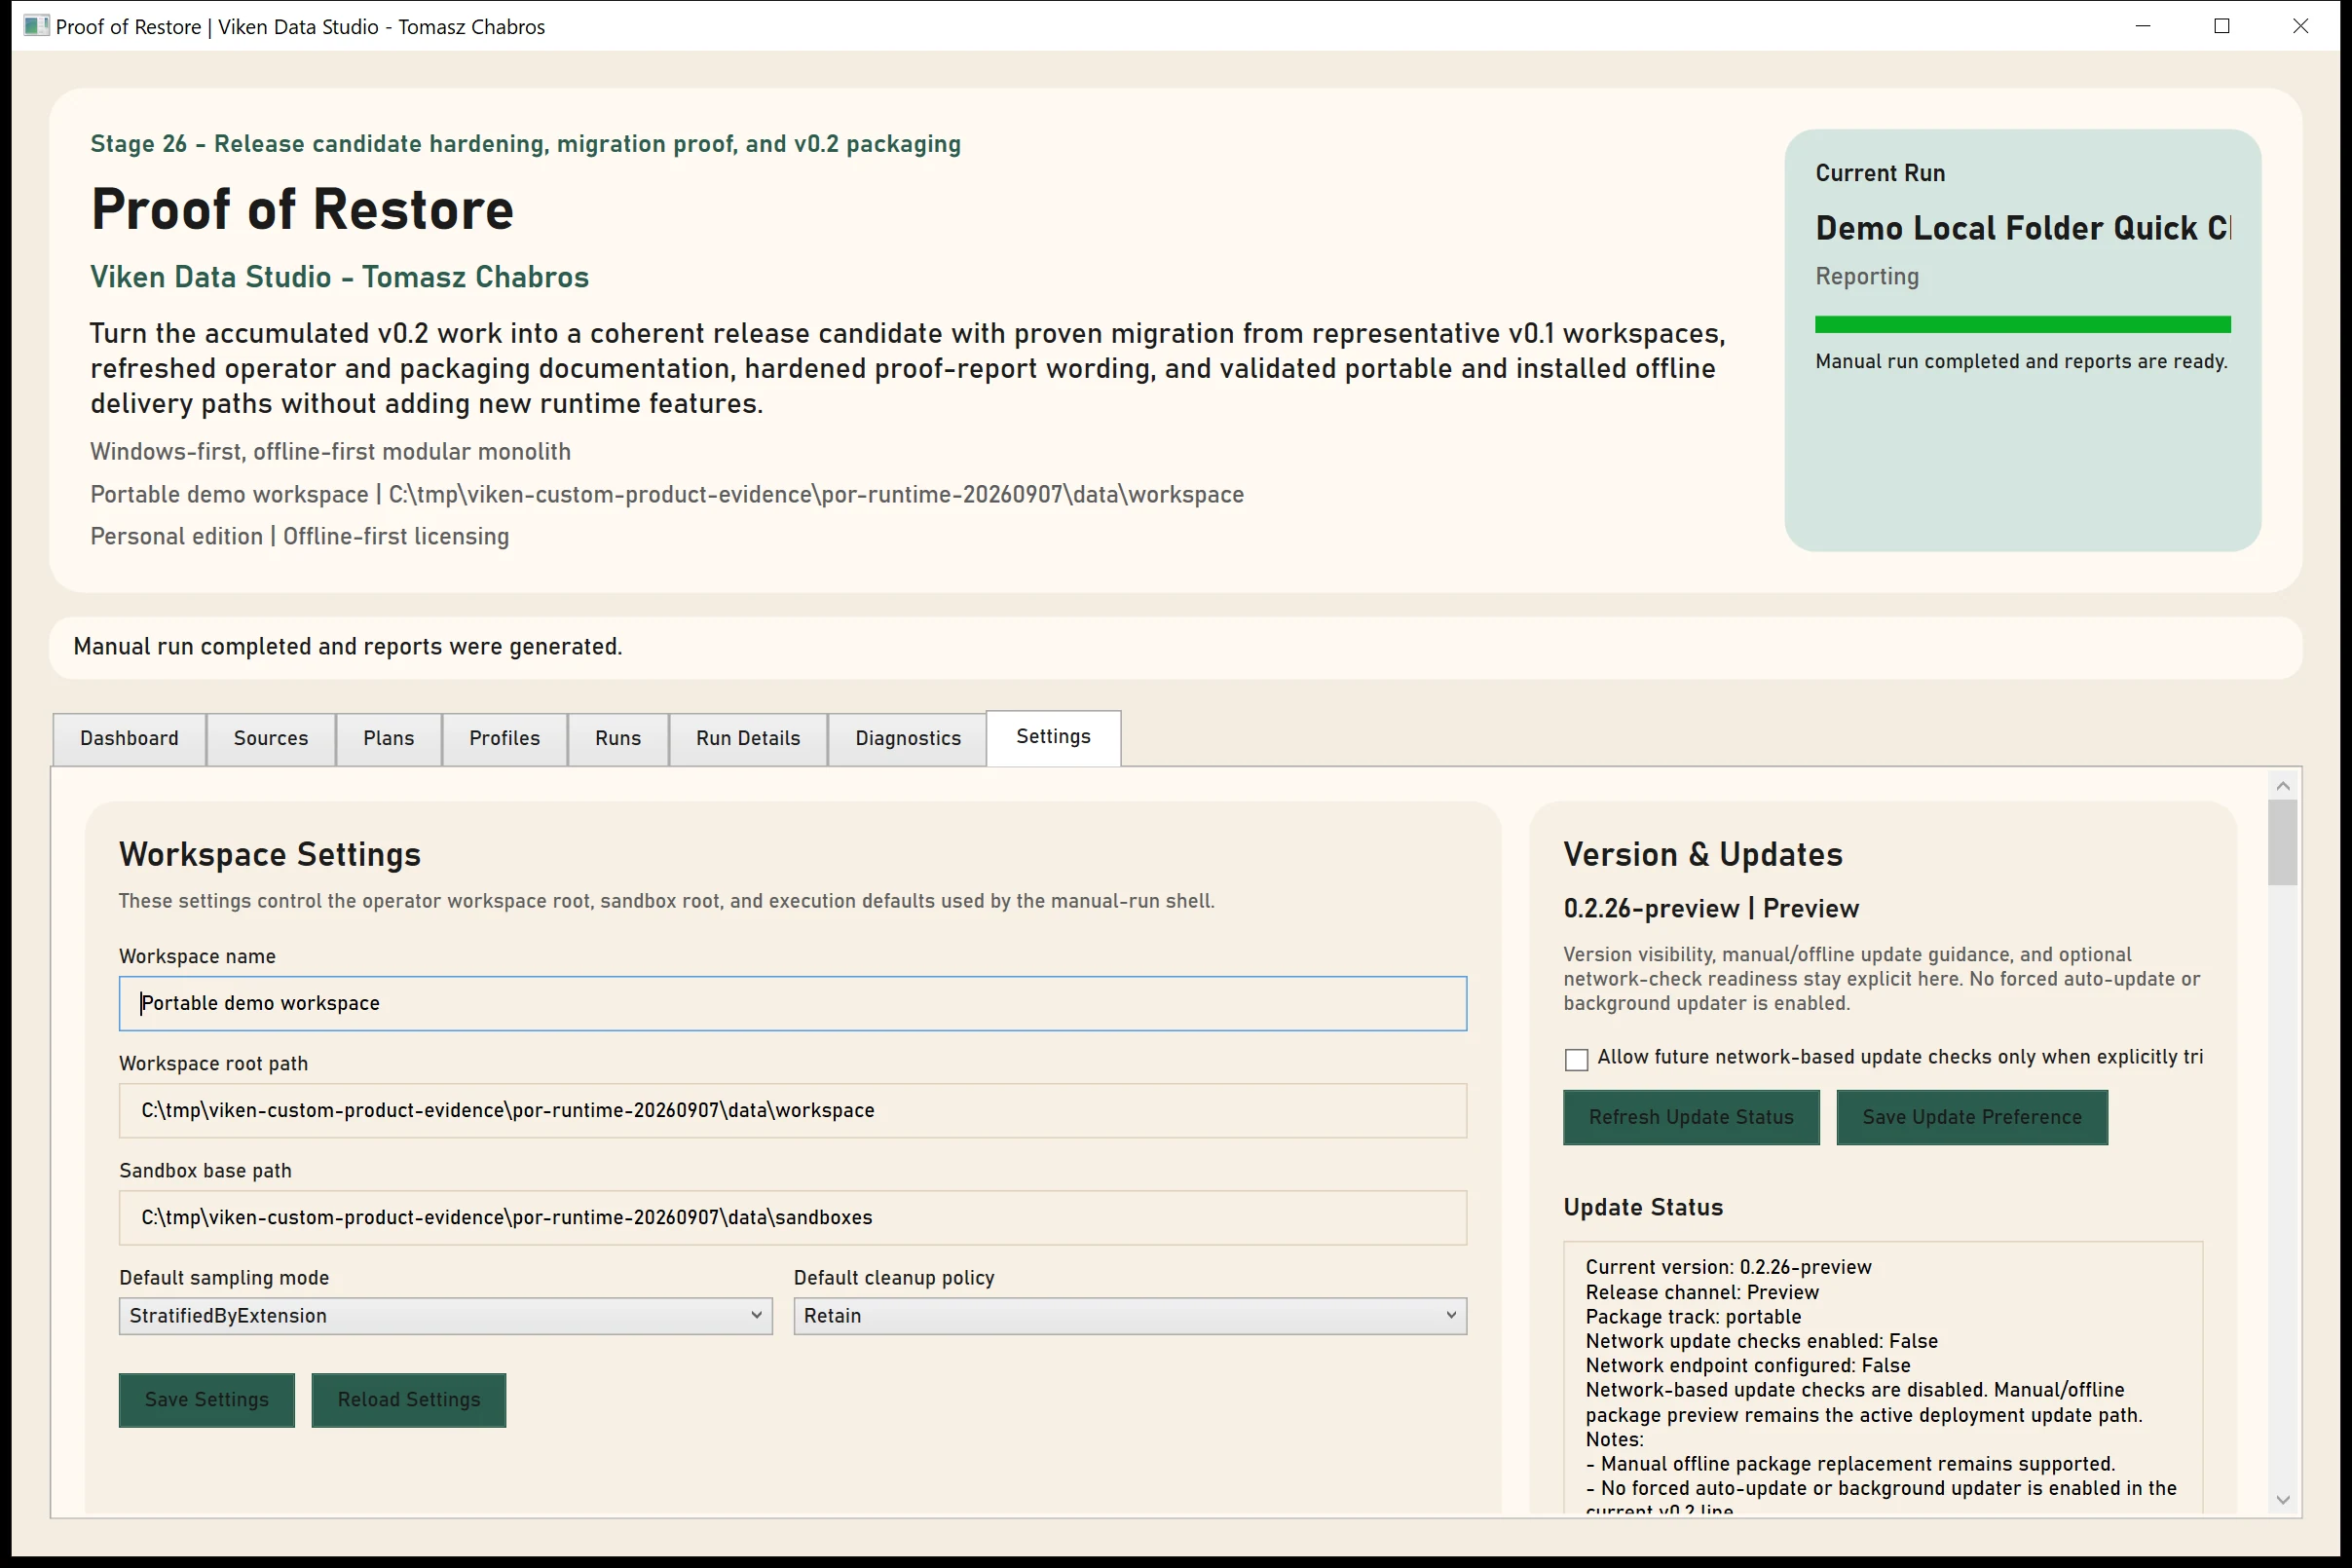Viewport: 2352px width, 1568px height.
Task: Click the 'Update Status' heading
Action: point(1644,1207)
